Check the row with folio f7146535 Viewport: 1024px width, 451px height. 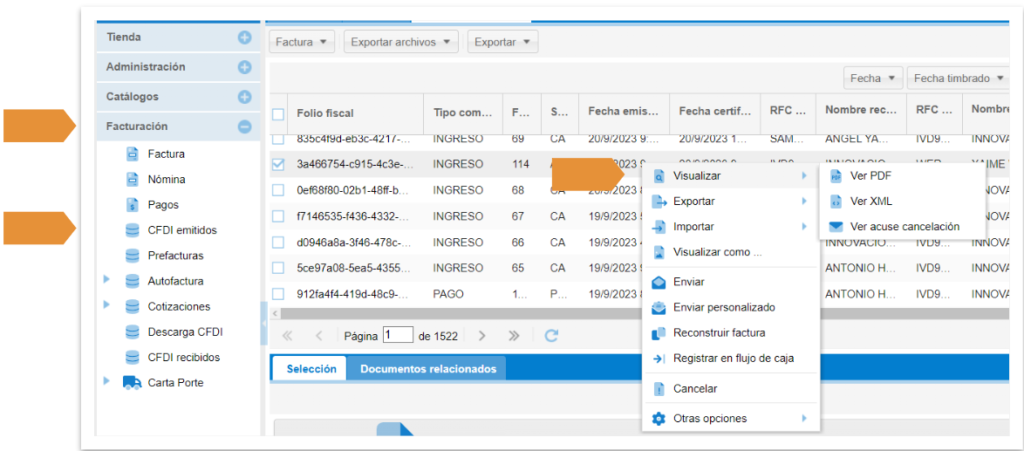tap(278, 216)
